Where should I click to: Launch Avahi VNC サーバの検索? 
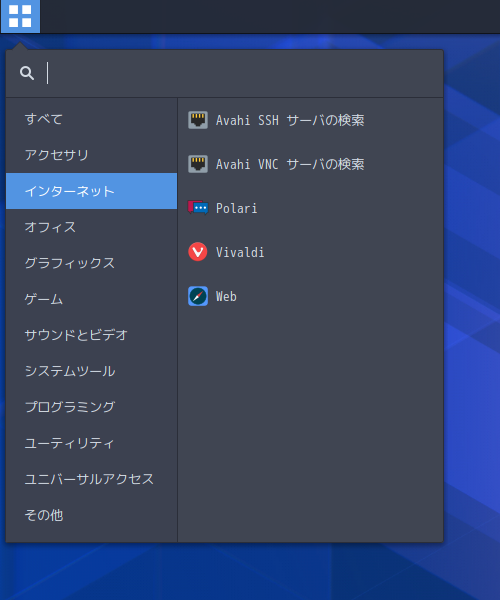(290, 164)
